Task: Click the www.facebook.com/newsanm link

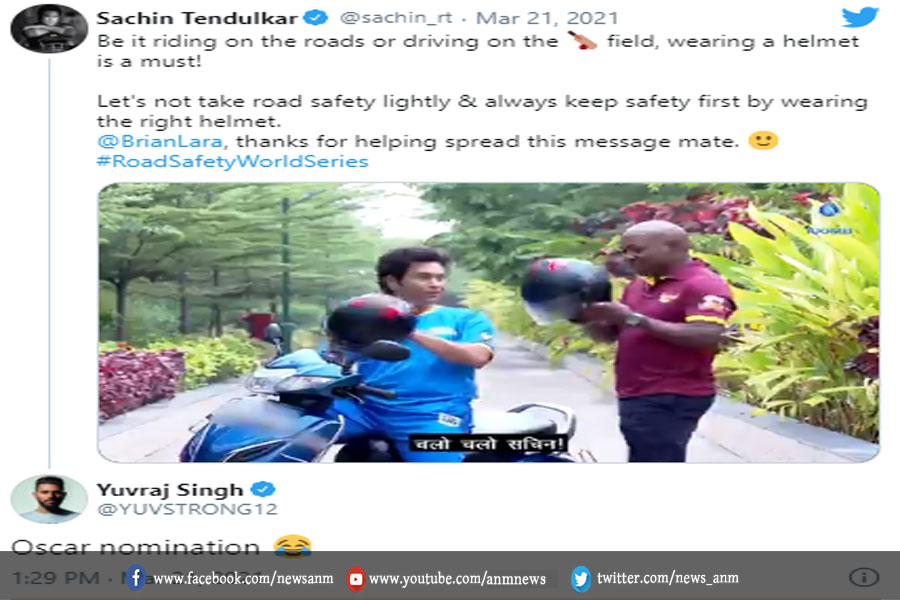Action: tap(243, 578)
